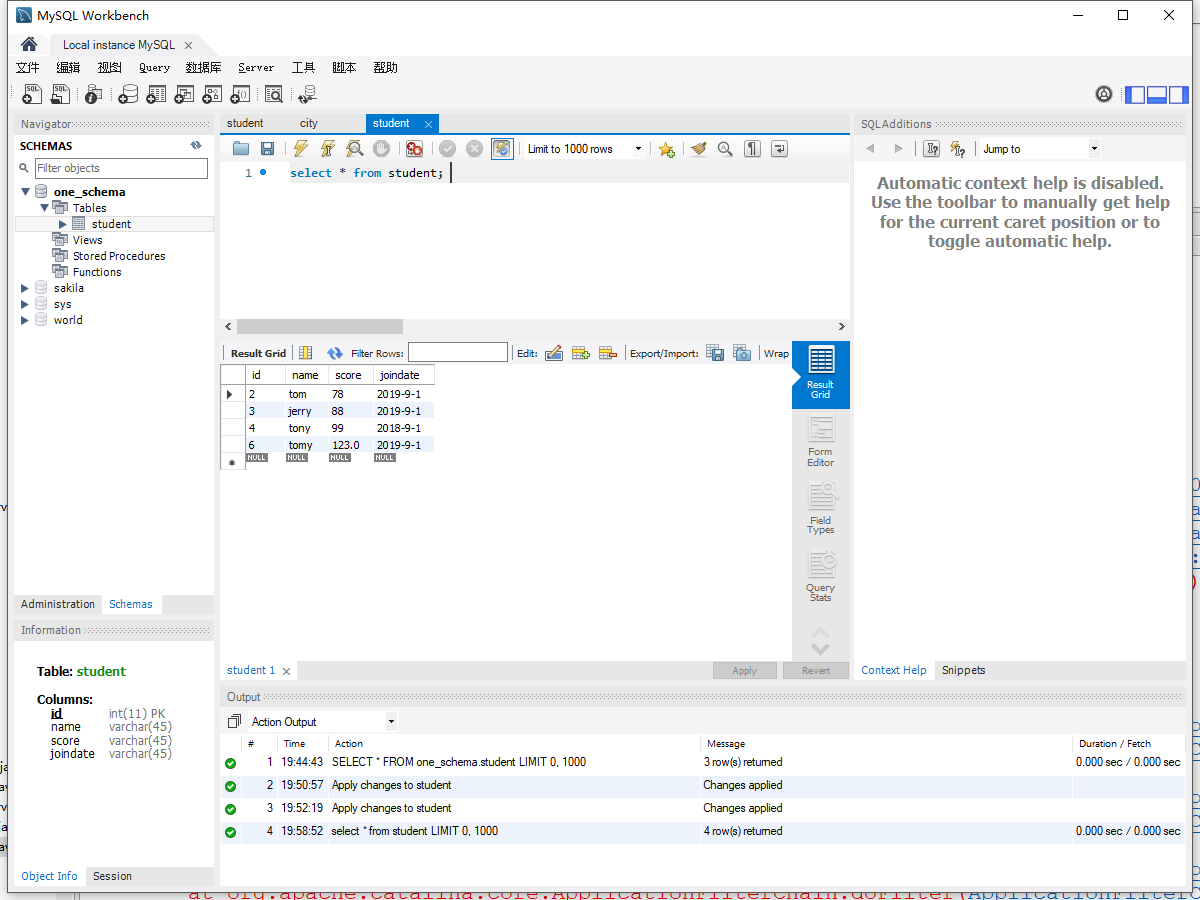Insert new row icon in result toolbar
The width and height of the screenshot is (1200, 900).
click(x=580, y=353)
